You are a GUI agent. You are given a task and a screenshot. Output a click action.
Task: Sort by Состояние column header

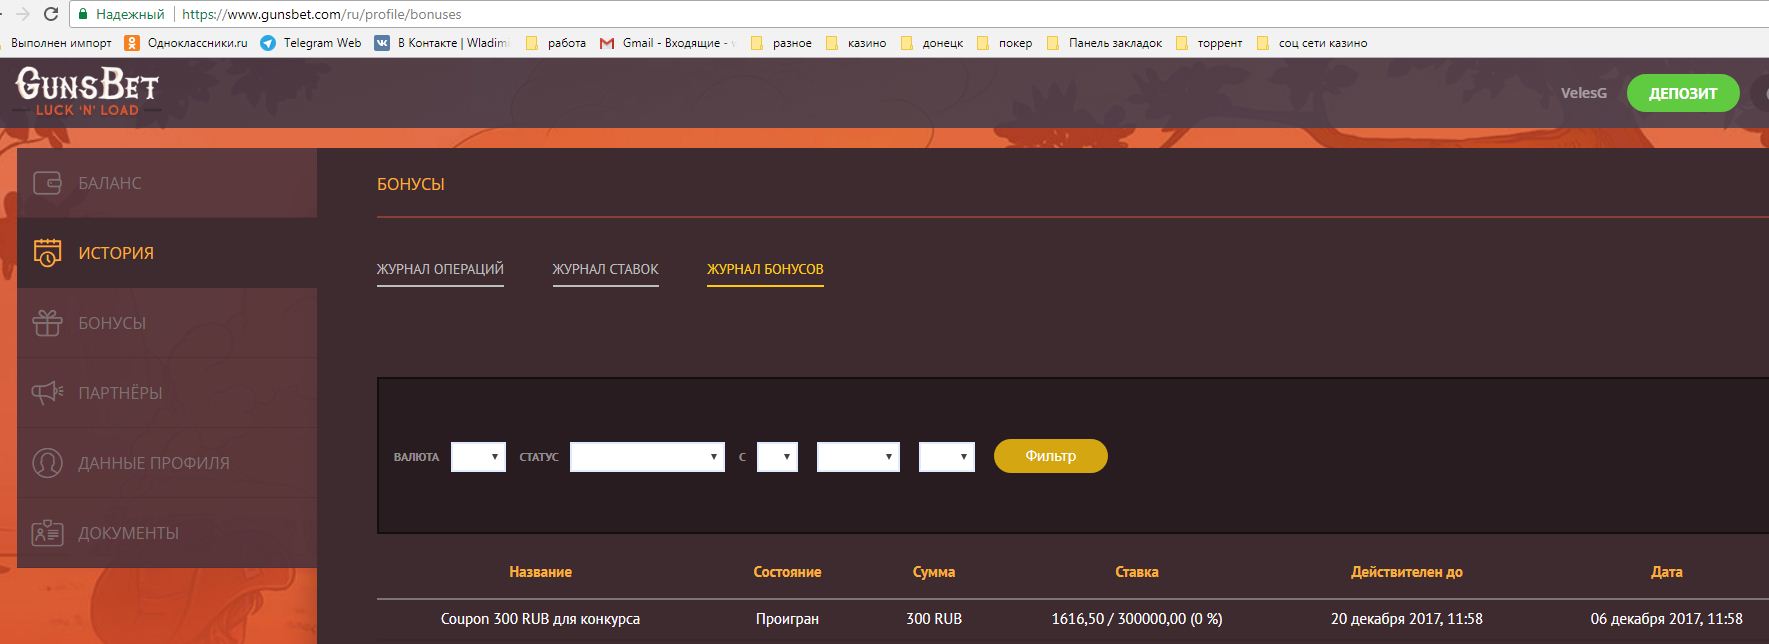coord(787,572)
